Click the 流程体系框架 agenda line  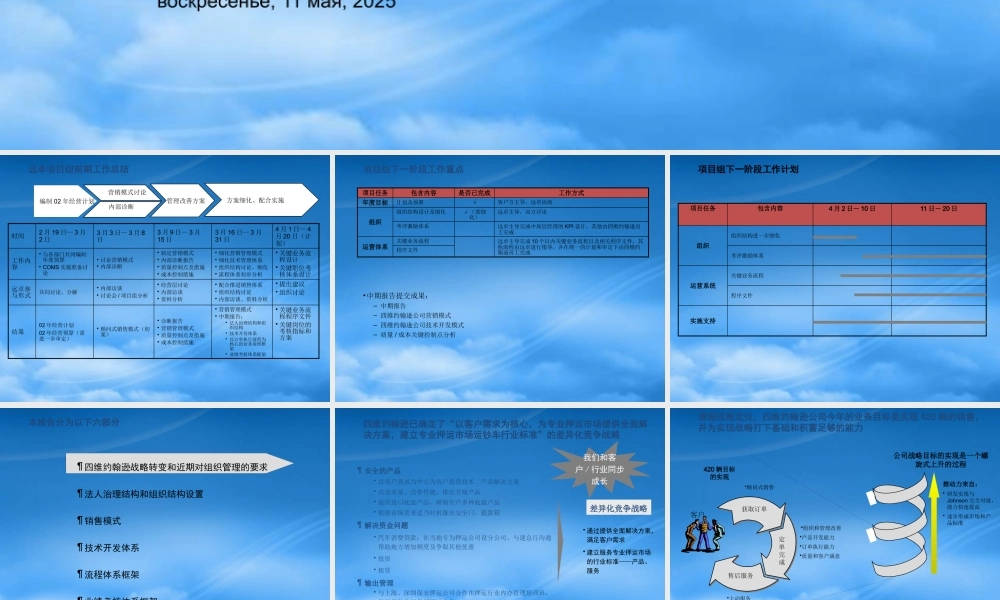click(108, 574)
